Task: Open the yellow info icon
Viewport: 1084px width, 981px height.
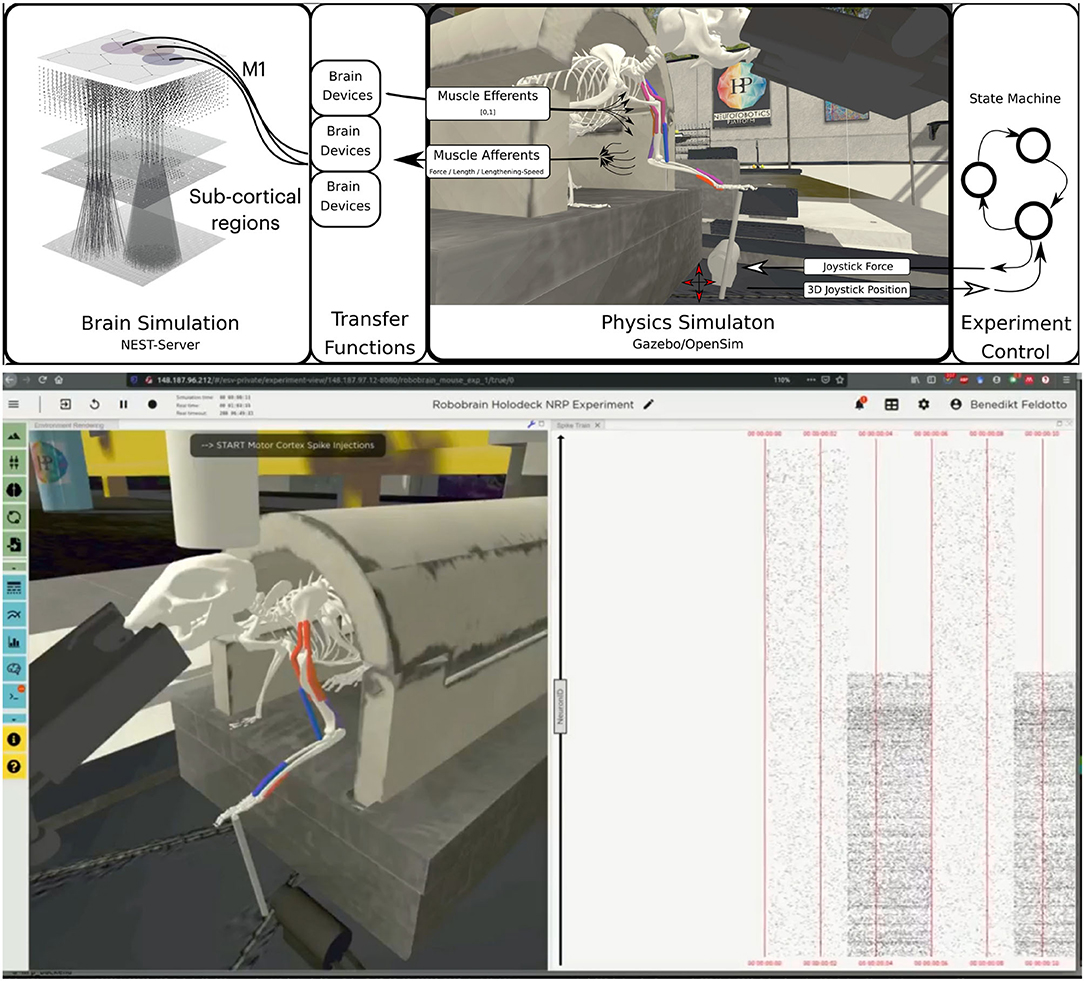Action: [x=14, y=739]
